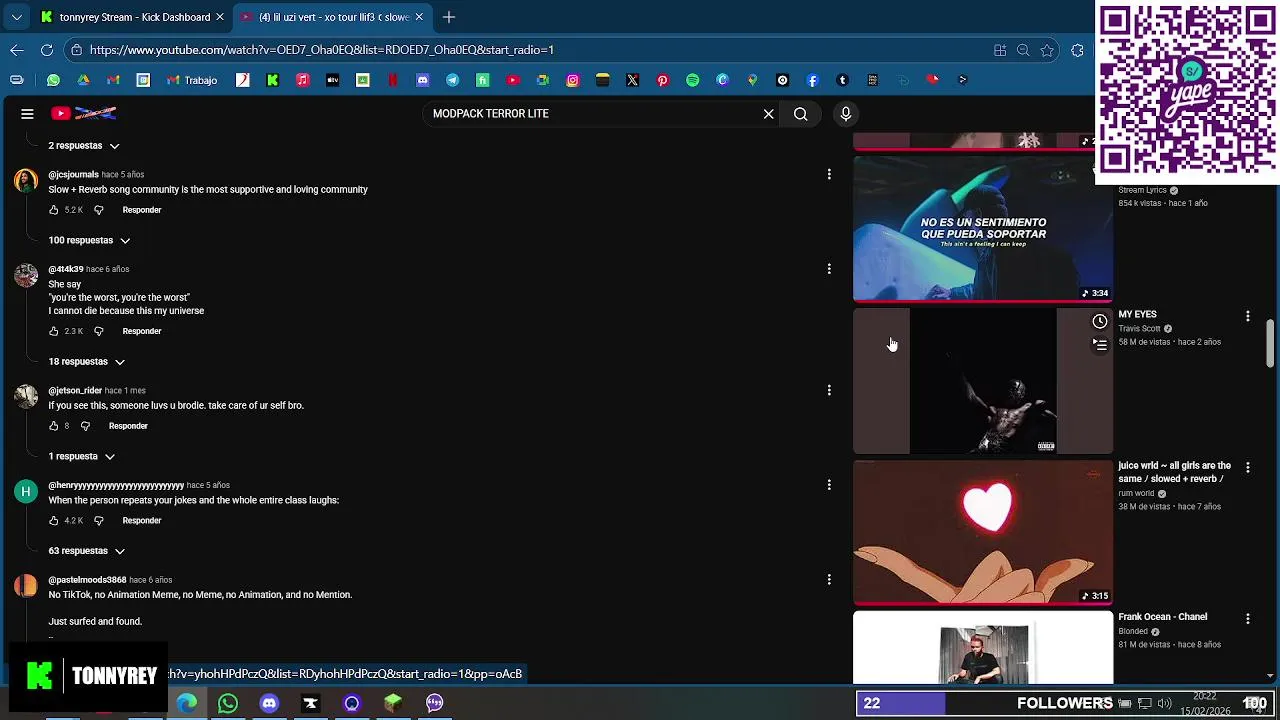Like the @jetson_rider comment with 8 likes
Viewport: 1280px width, 720px height.
point(54,426)
